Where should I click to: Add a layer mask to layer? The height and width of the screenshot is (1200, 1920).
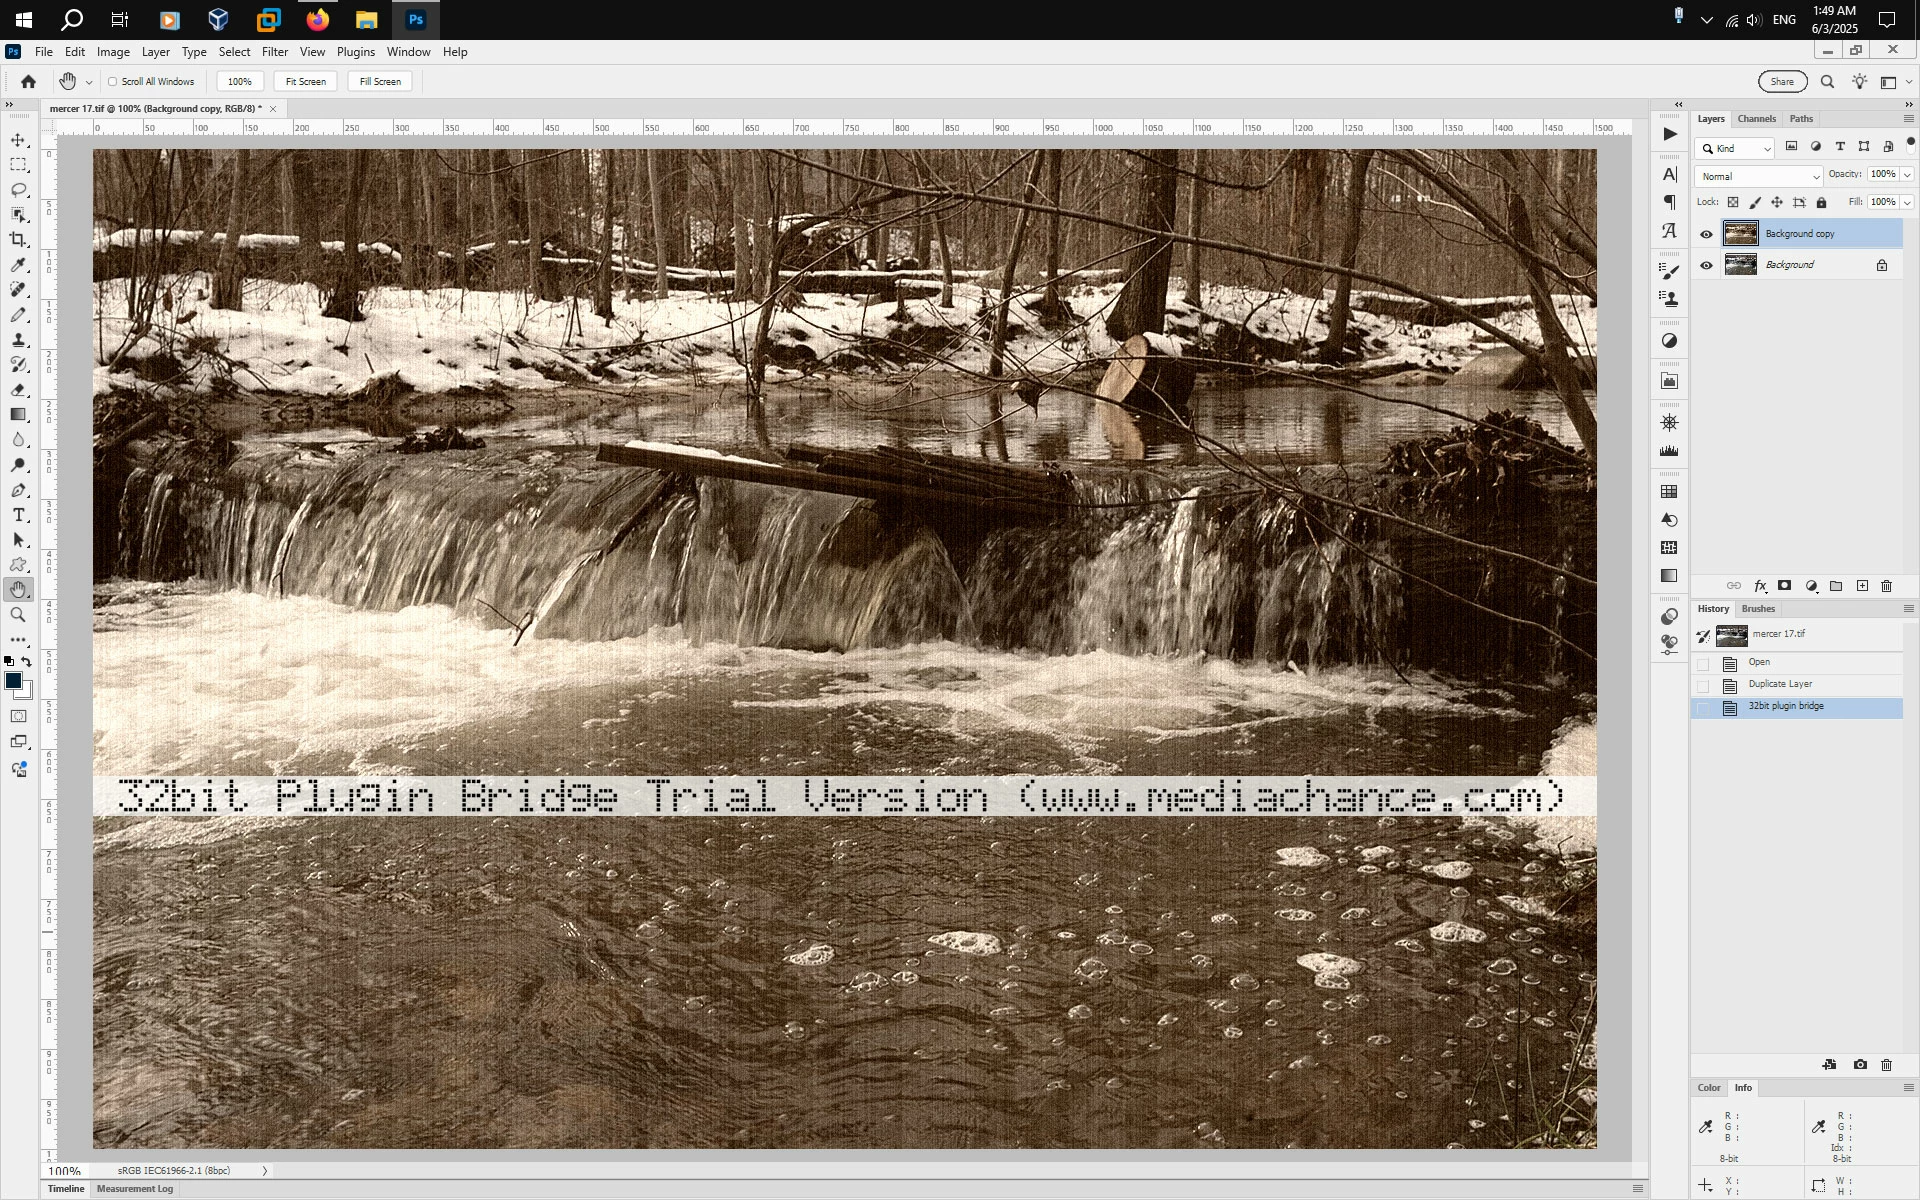coord(1785,586)
